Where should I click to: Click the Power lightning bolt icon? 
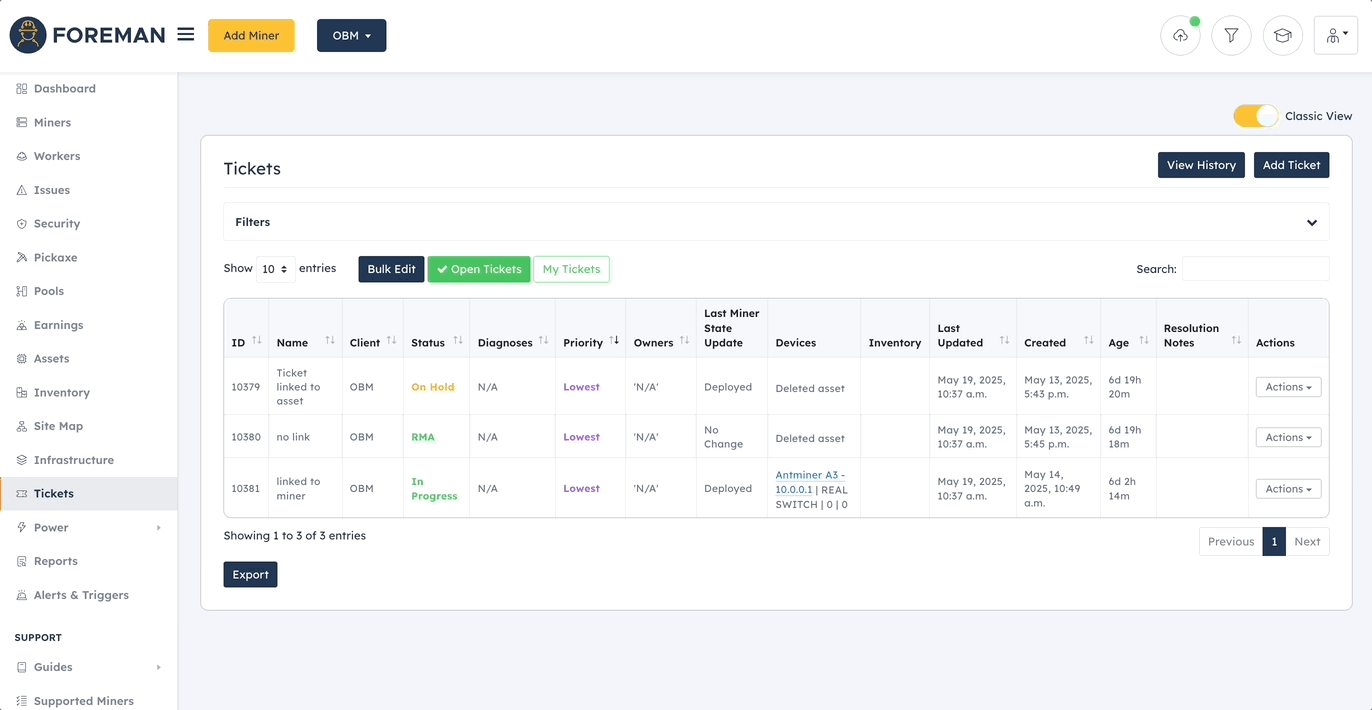[22, 528]
